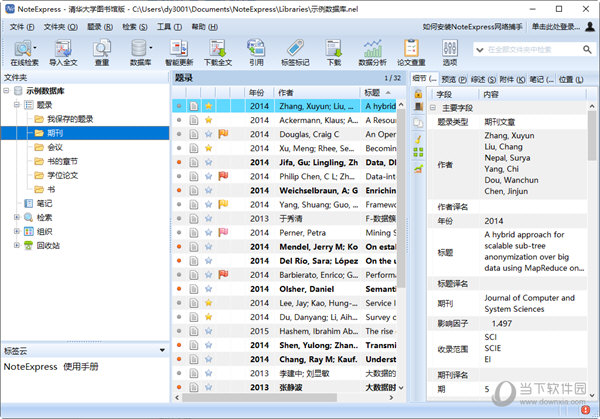Expand the 回收站 tree node
Viewport: 600px width, 419px height.
click(16, 245)
